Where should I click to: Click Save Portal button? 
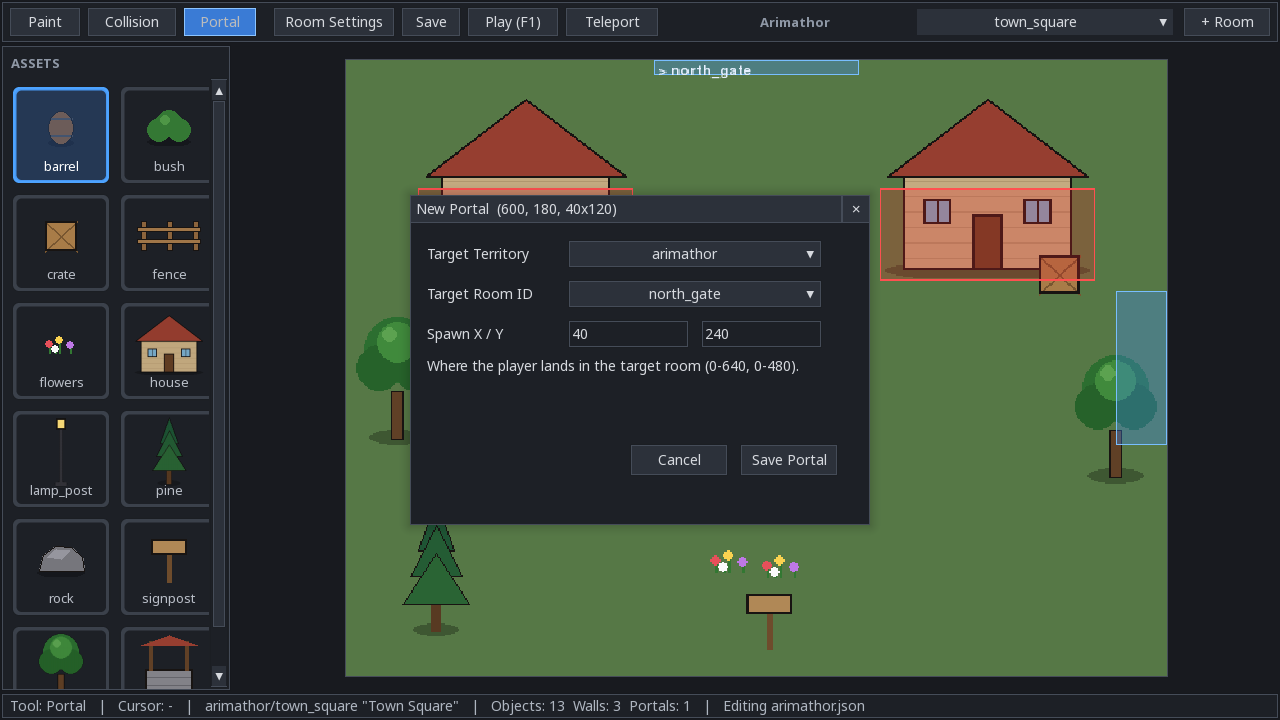click(789, 460)
